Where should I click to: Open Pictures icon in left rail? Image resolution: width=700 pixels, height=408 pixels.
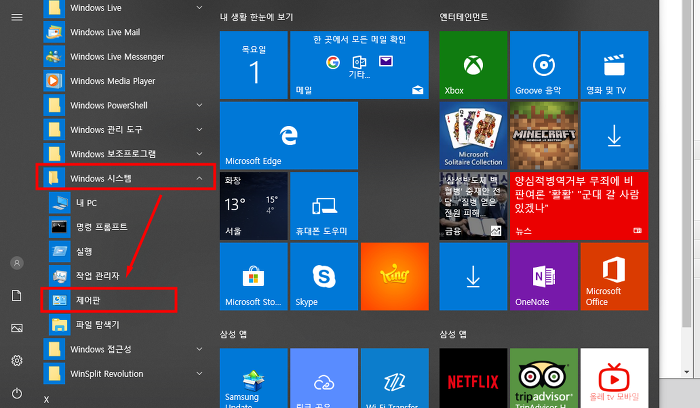(x=17, y=328)
